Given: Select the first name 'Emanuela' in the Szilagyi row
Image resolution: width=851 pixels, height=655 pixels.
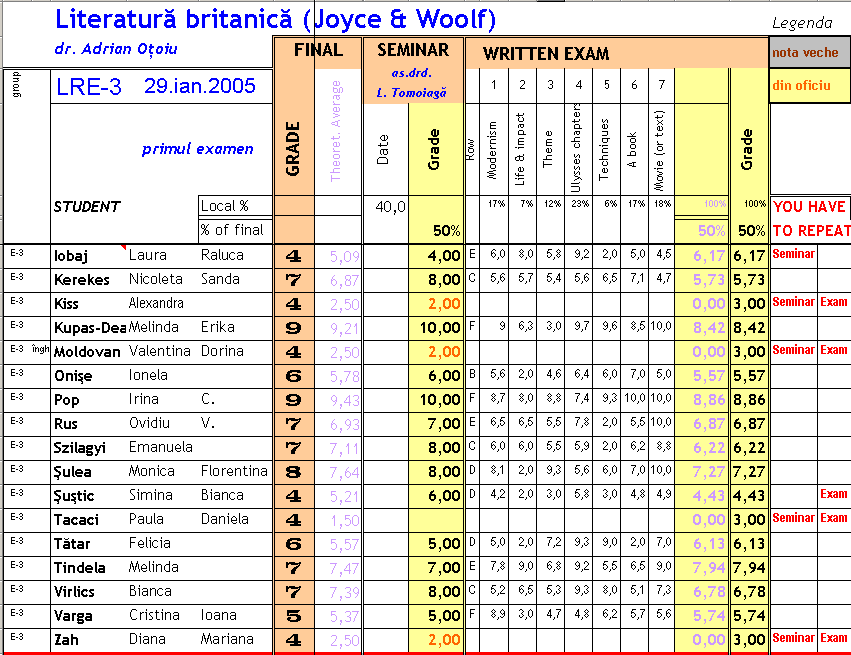Looking at the screenshot, I should pyautogui.click(x=161, y=447).
